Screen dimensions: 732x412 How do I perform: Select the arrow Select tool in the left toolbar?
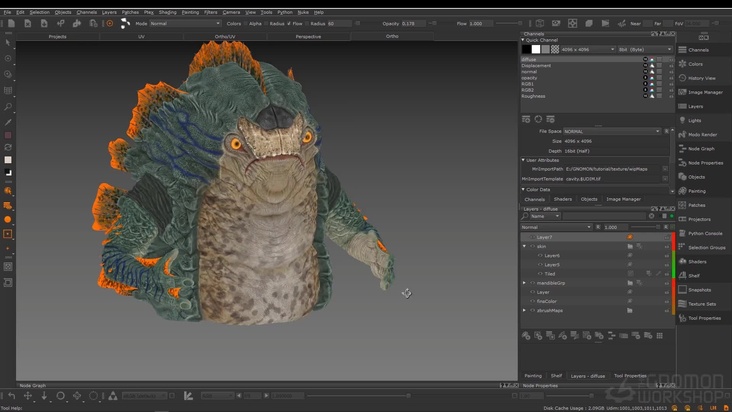pos(7,42)
